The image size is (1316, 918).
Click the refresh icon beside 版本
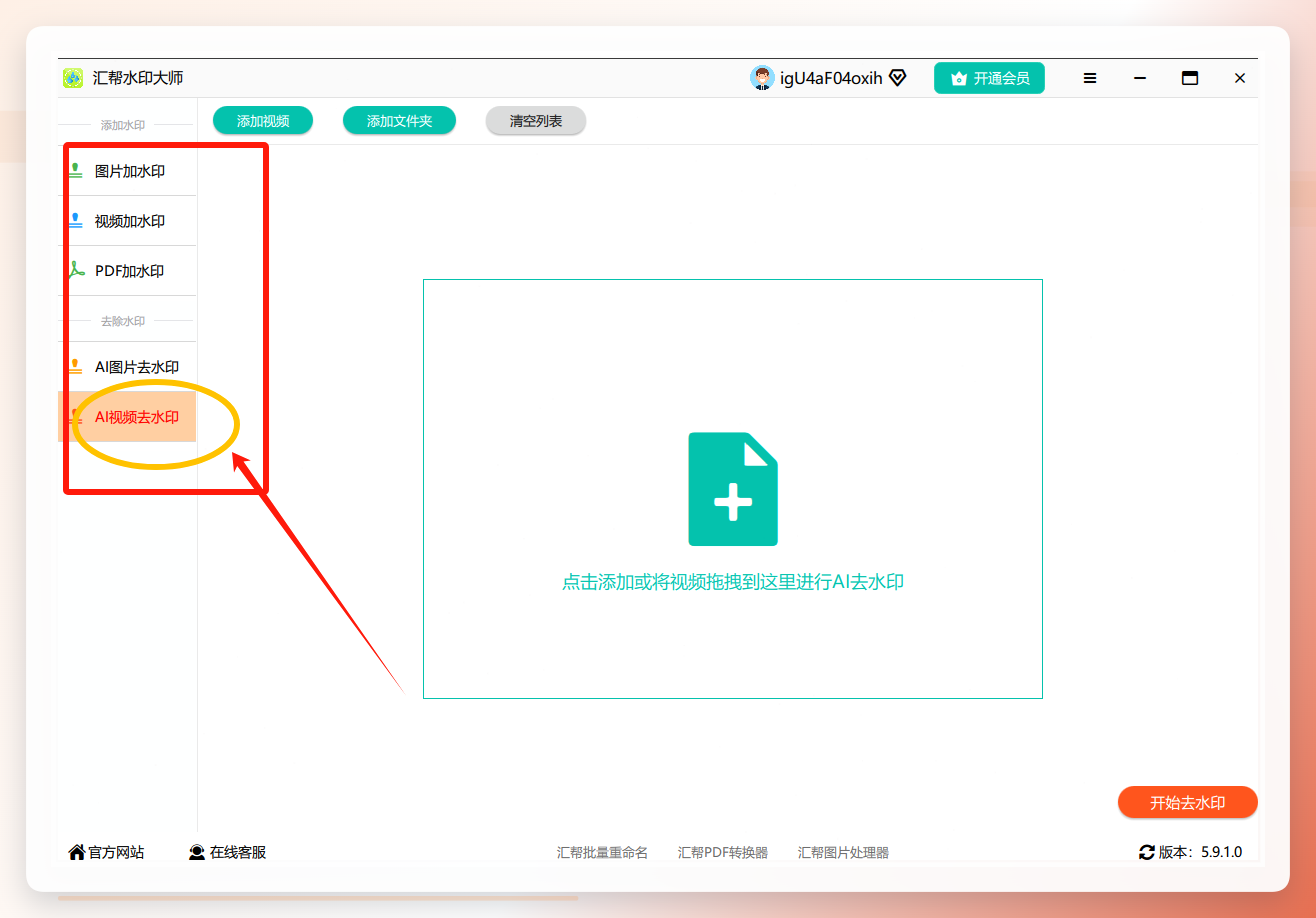point(1147,852)
